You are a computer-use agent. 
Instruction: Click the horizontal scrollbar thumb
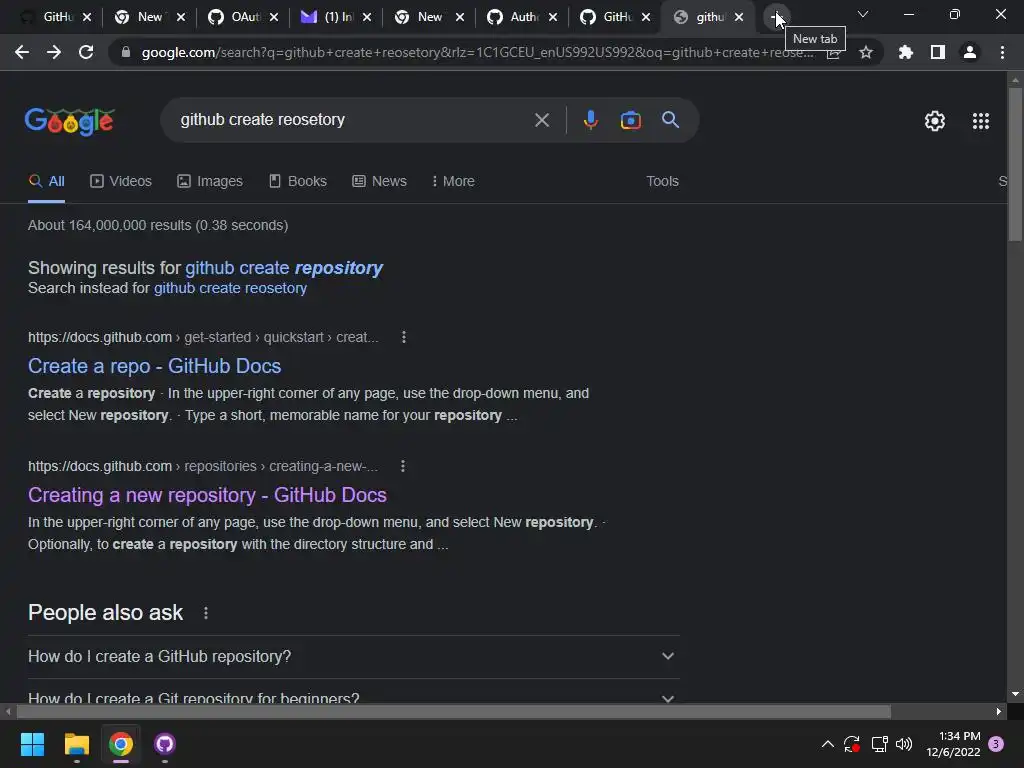(454, 711)
